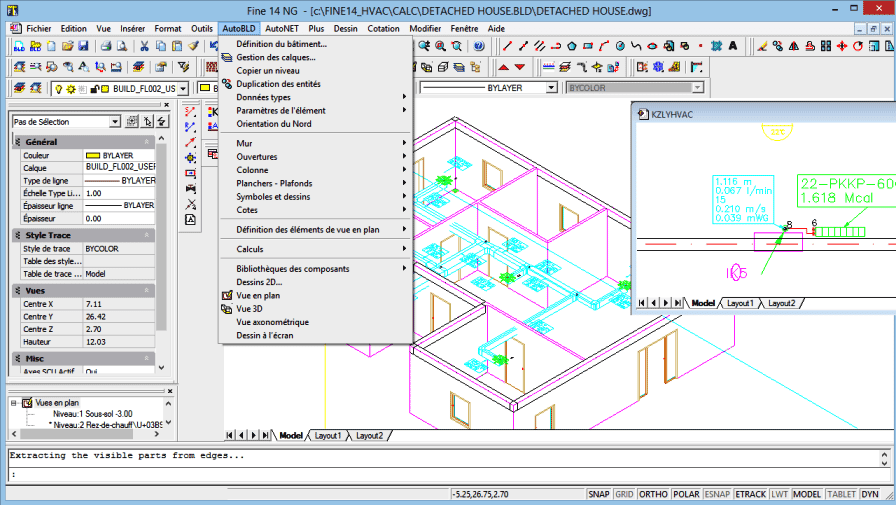The width and height of the screenshot is (896, 505).
Task: Open the BYLAYER linetype dropdown
Action: (551, 88)
